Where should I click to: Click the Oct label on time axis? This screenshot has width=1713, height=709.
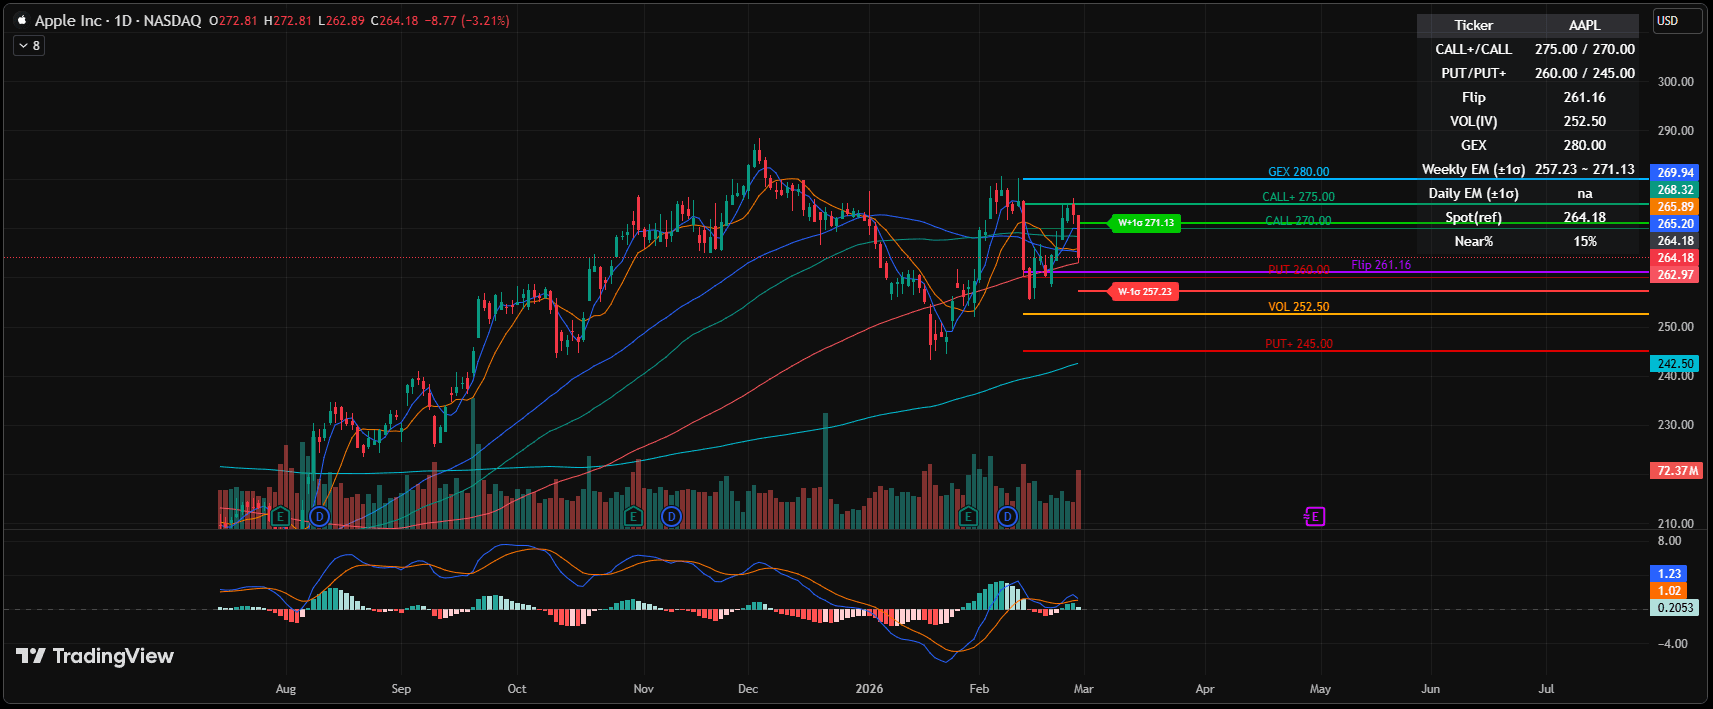(517, 689)
